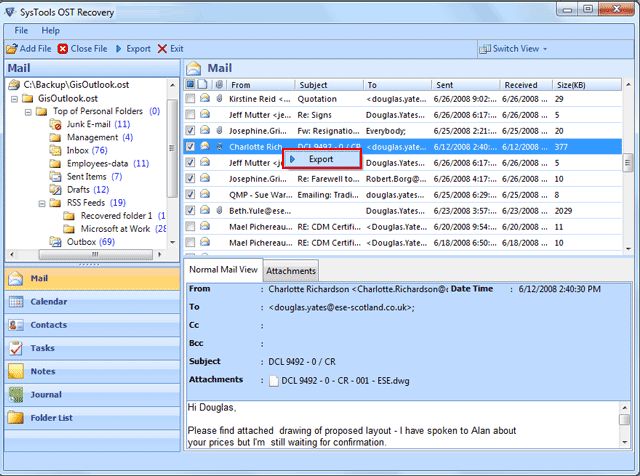Collapse the GisOutlook.ost tree node
The height and width of the screenshot is (476, 640).
pos(15,98)
